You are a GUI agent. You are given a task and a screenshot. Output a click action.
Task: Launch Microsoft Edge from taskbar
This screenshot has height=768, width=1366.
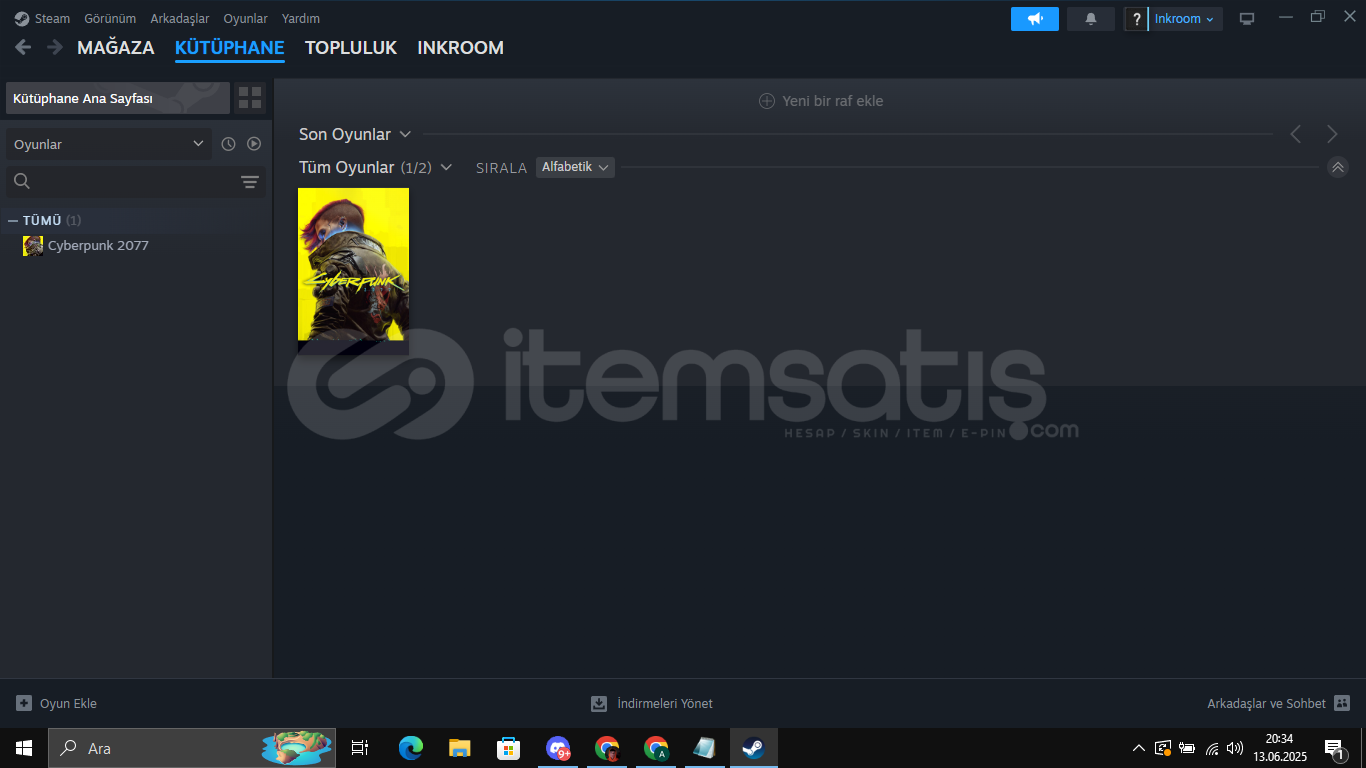pos(410,748)
